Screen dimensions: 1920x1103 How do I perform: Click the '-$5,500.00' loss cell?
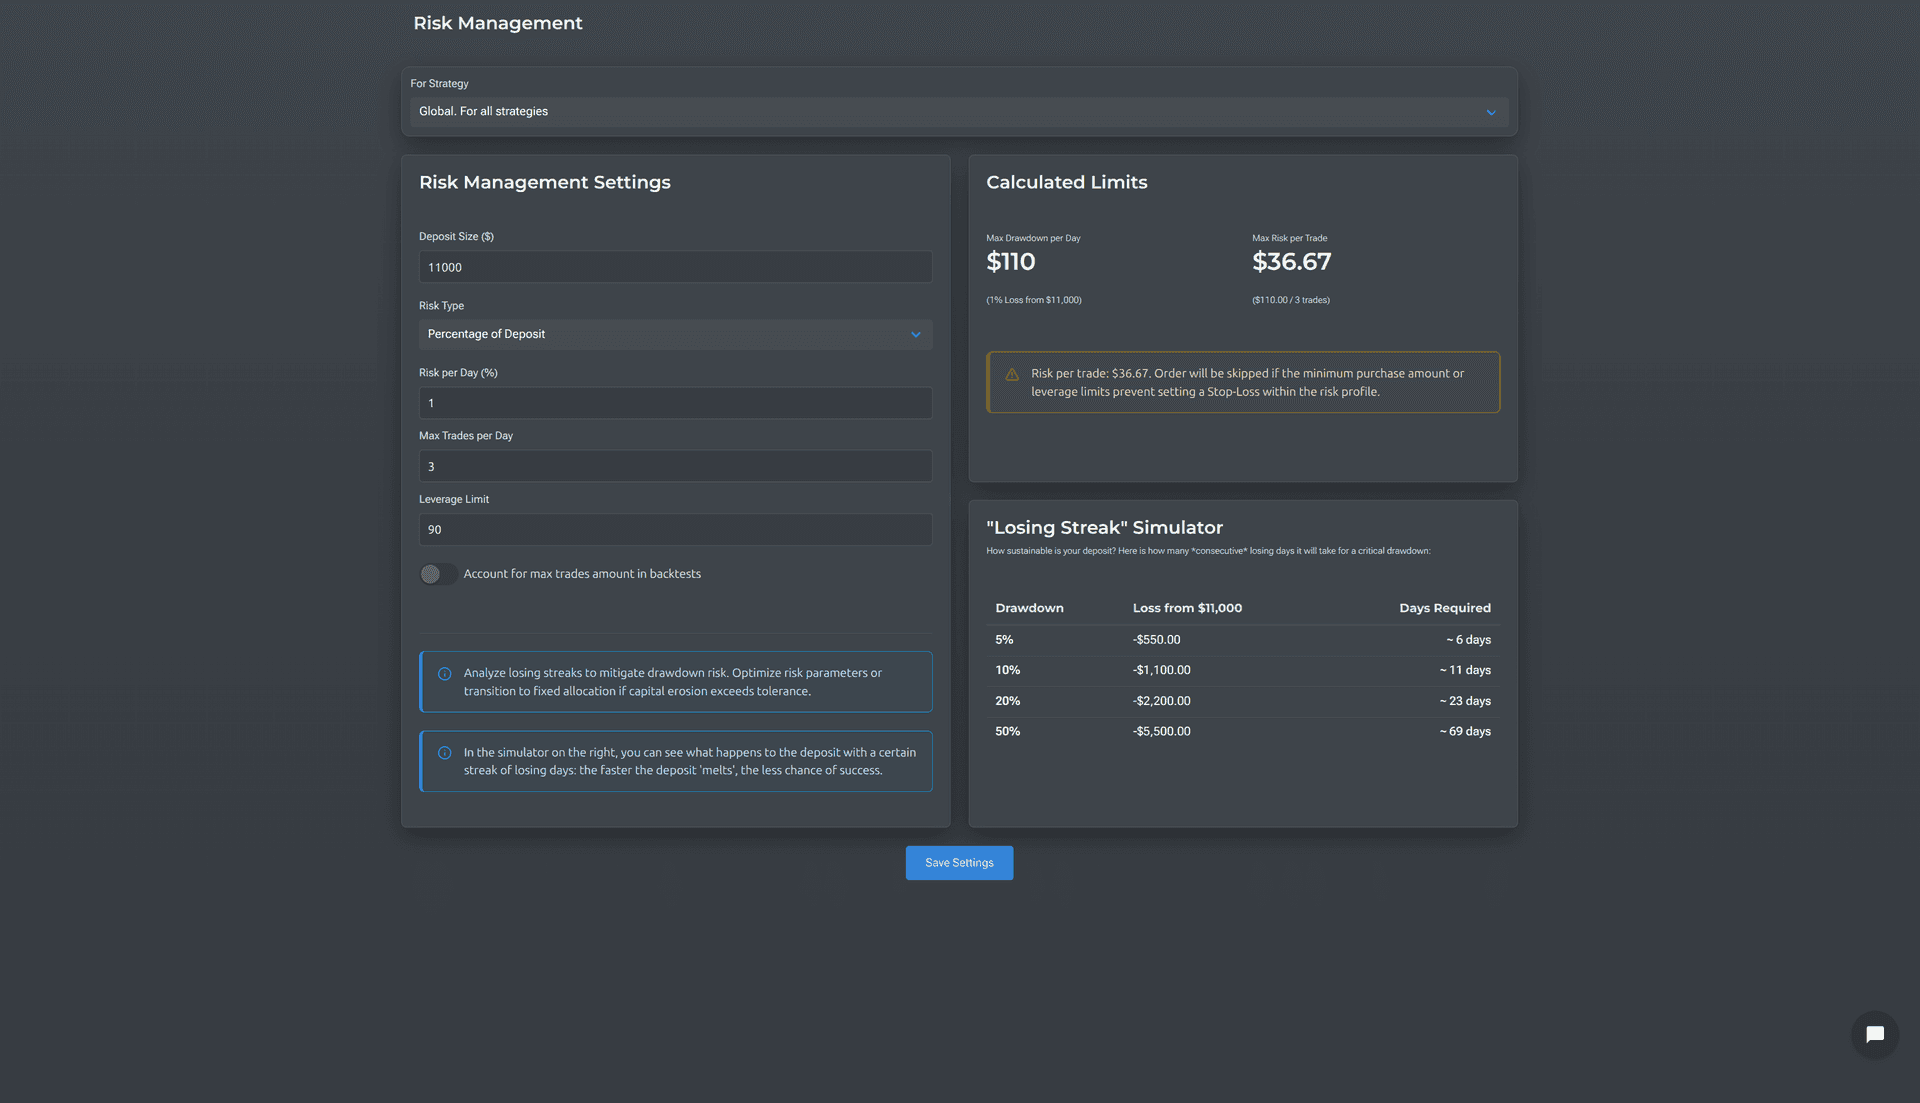(1161, 732)
